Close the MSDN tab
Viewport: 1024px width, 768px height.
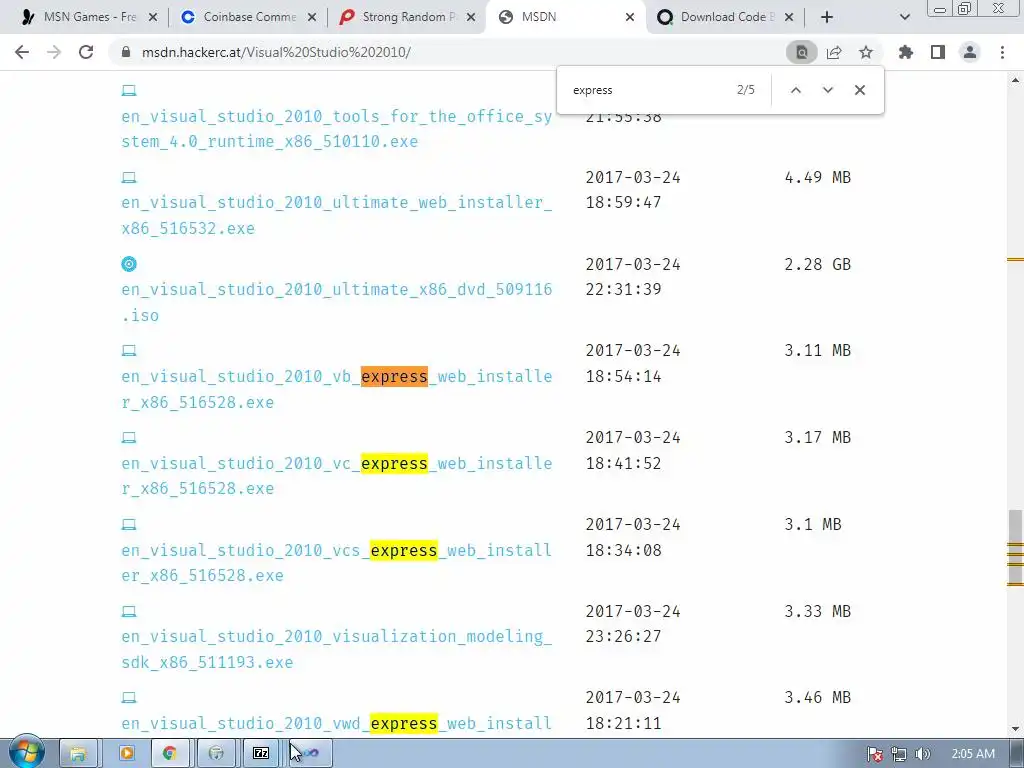(x=630, y=17)
